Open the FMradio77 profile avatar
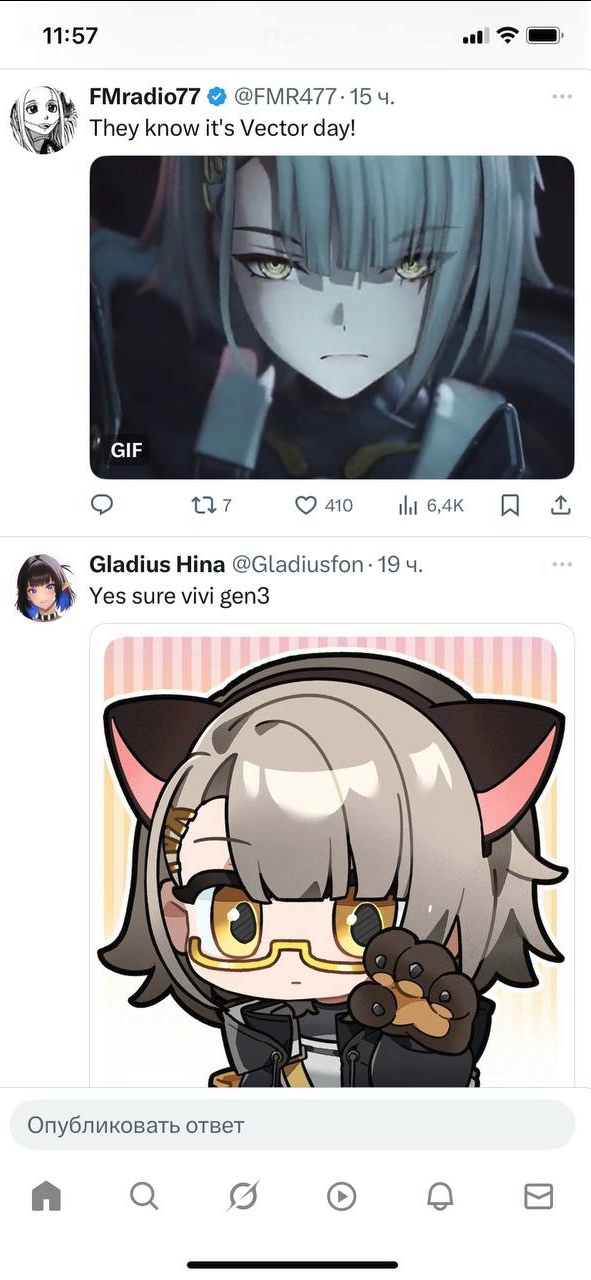The height and width of the screenshot is (1280, 591). [44, 119]
